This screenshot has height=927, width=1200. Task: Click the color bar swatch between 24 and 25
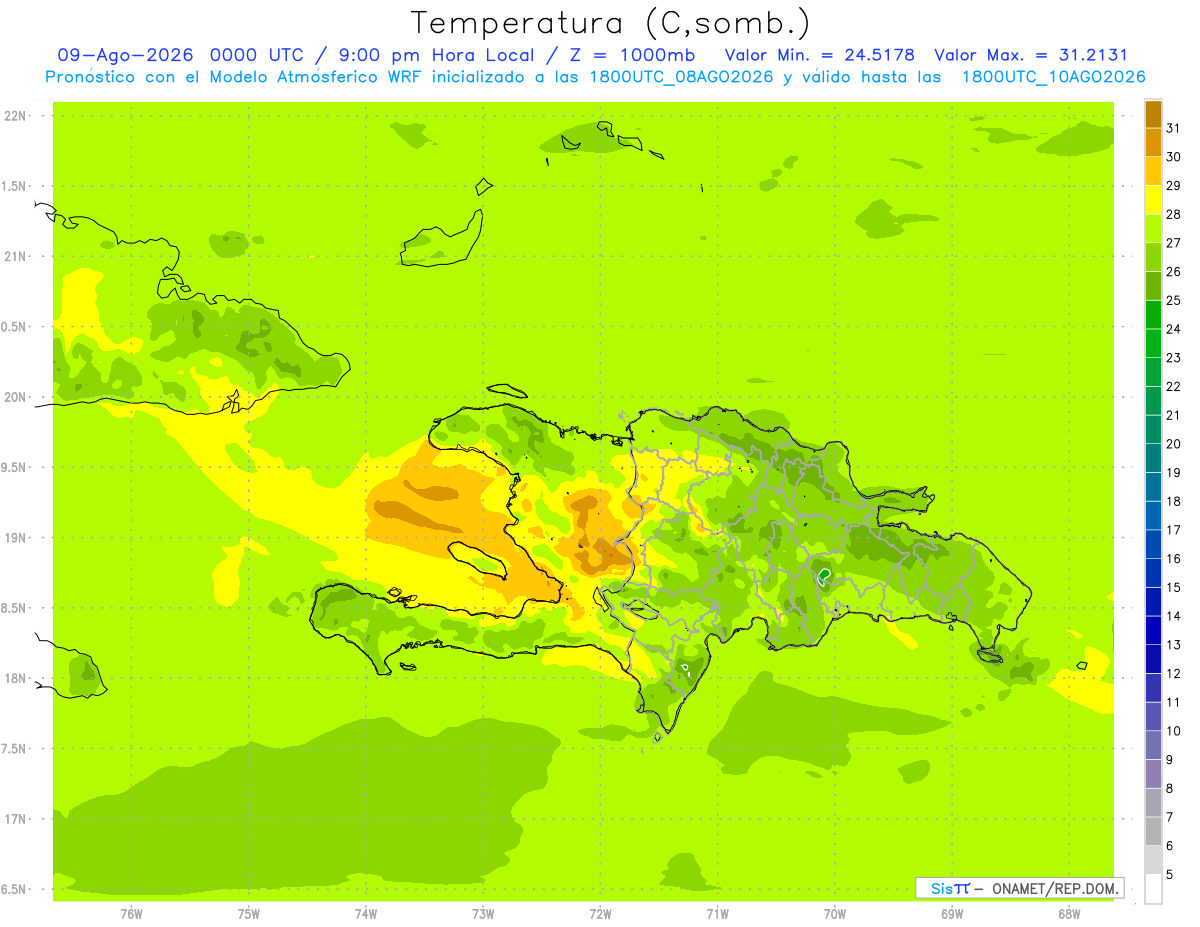(x=1153, y=315)
